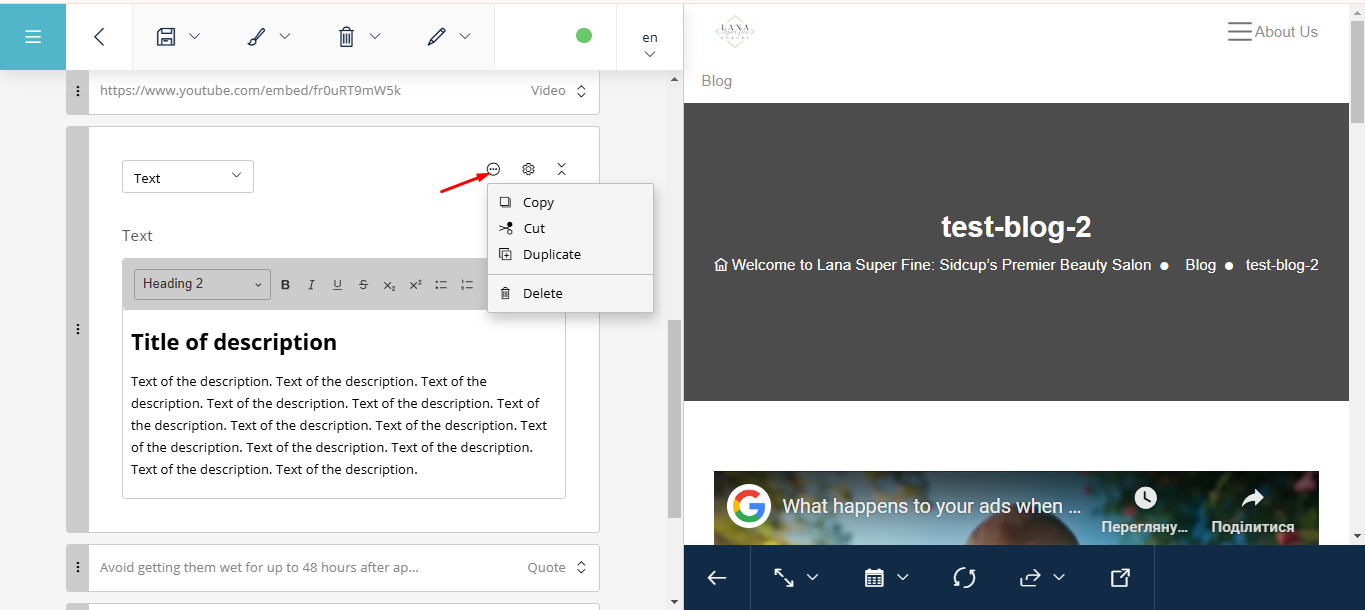Click About Us in the site header

[1285, 32]
